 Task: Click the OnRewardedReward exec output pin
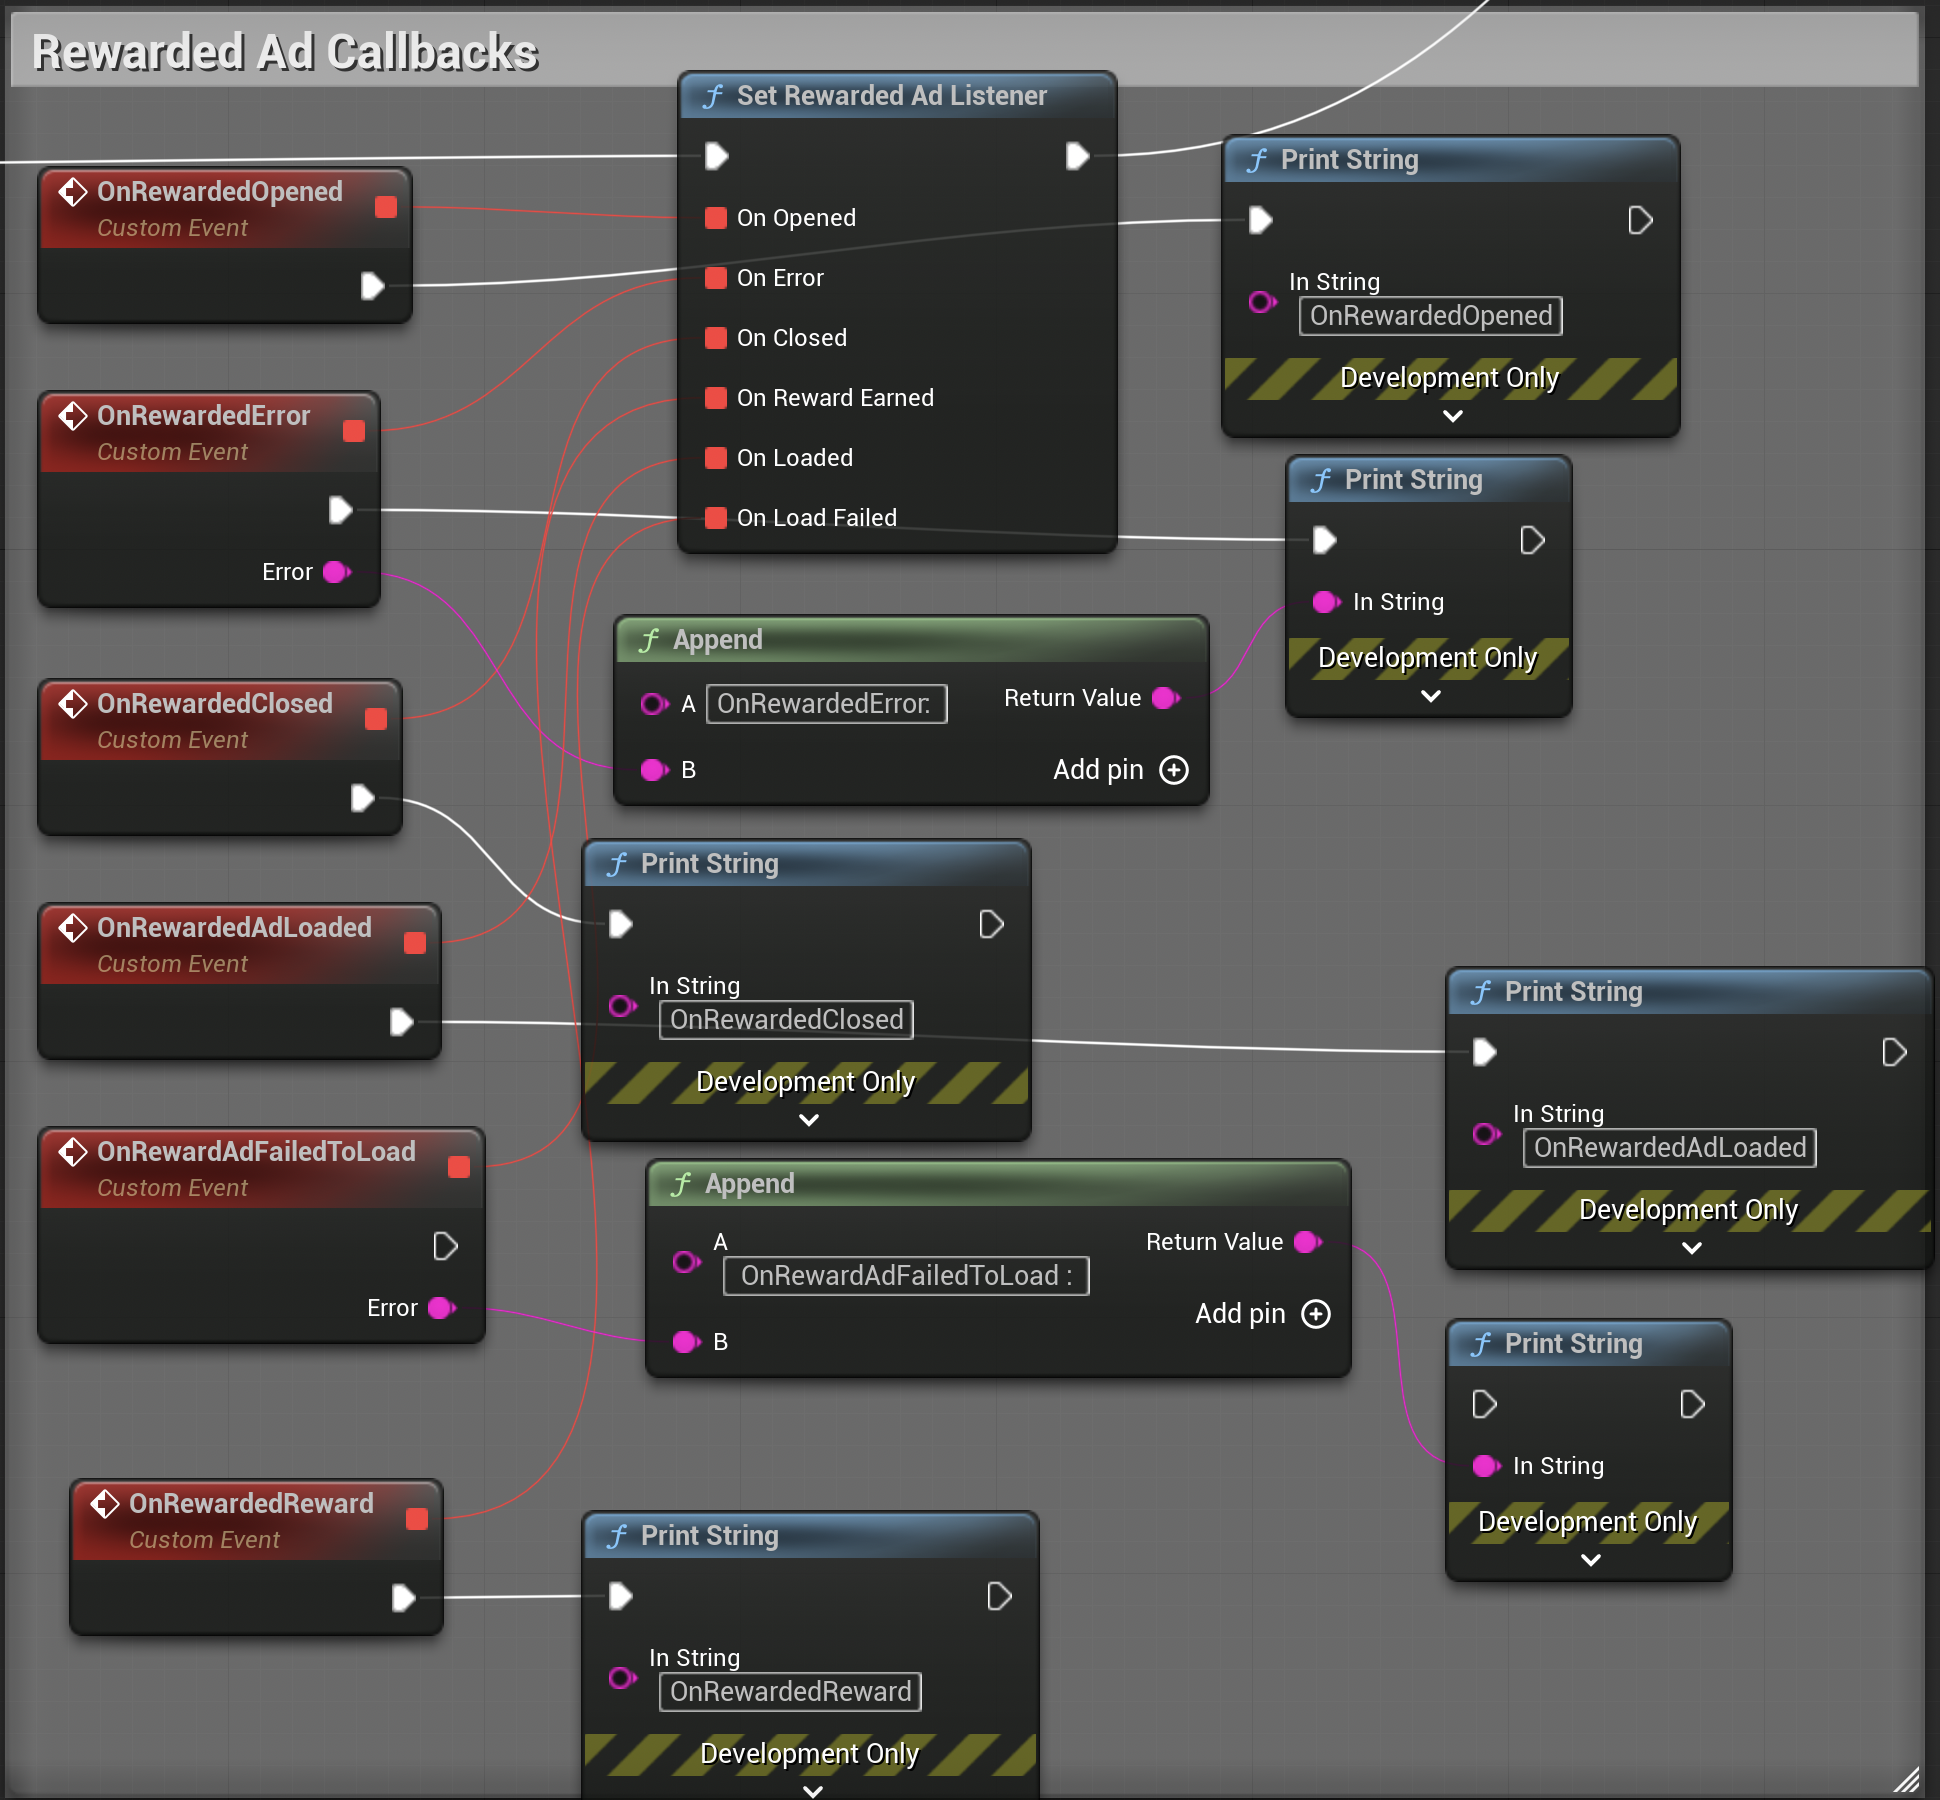point(403,1598)
